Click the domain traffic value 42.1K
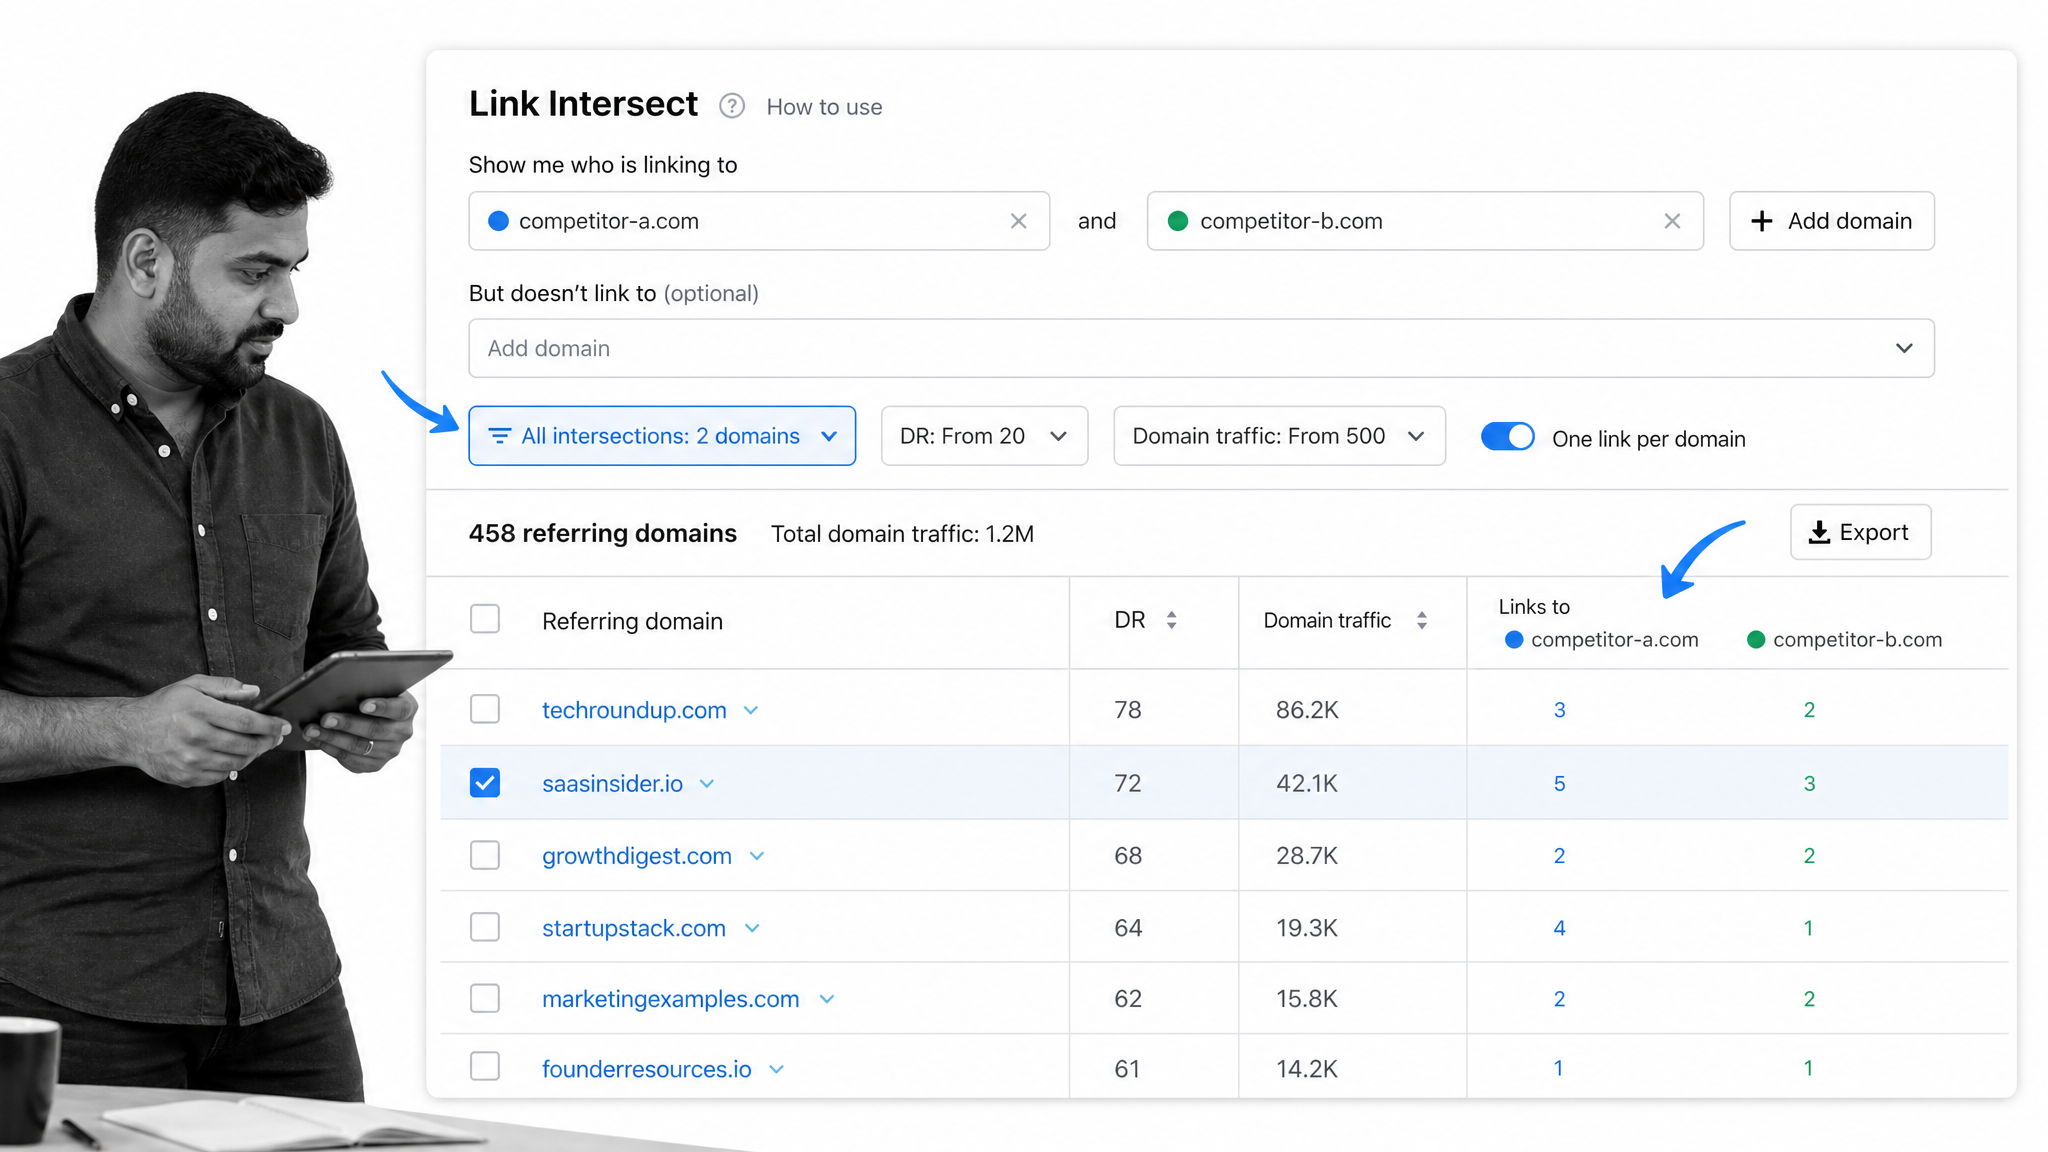 pos(1307,783)
